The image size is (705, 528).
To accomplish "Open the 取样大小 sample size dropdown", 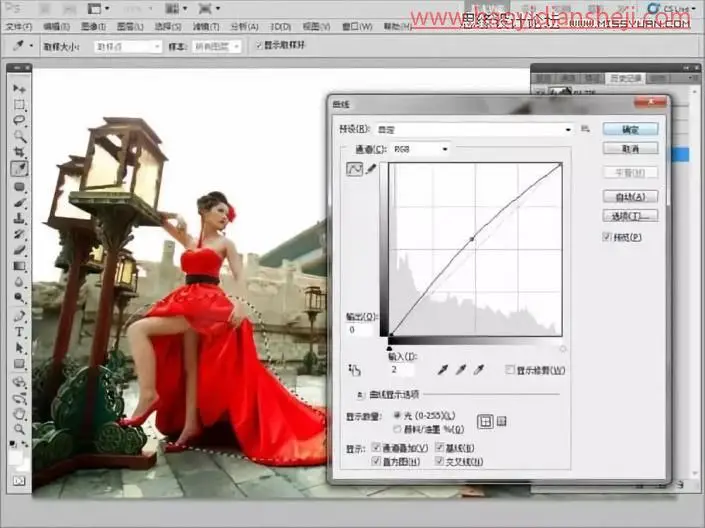I will [x=128, y=46].
